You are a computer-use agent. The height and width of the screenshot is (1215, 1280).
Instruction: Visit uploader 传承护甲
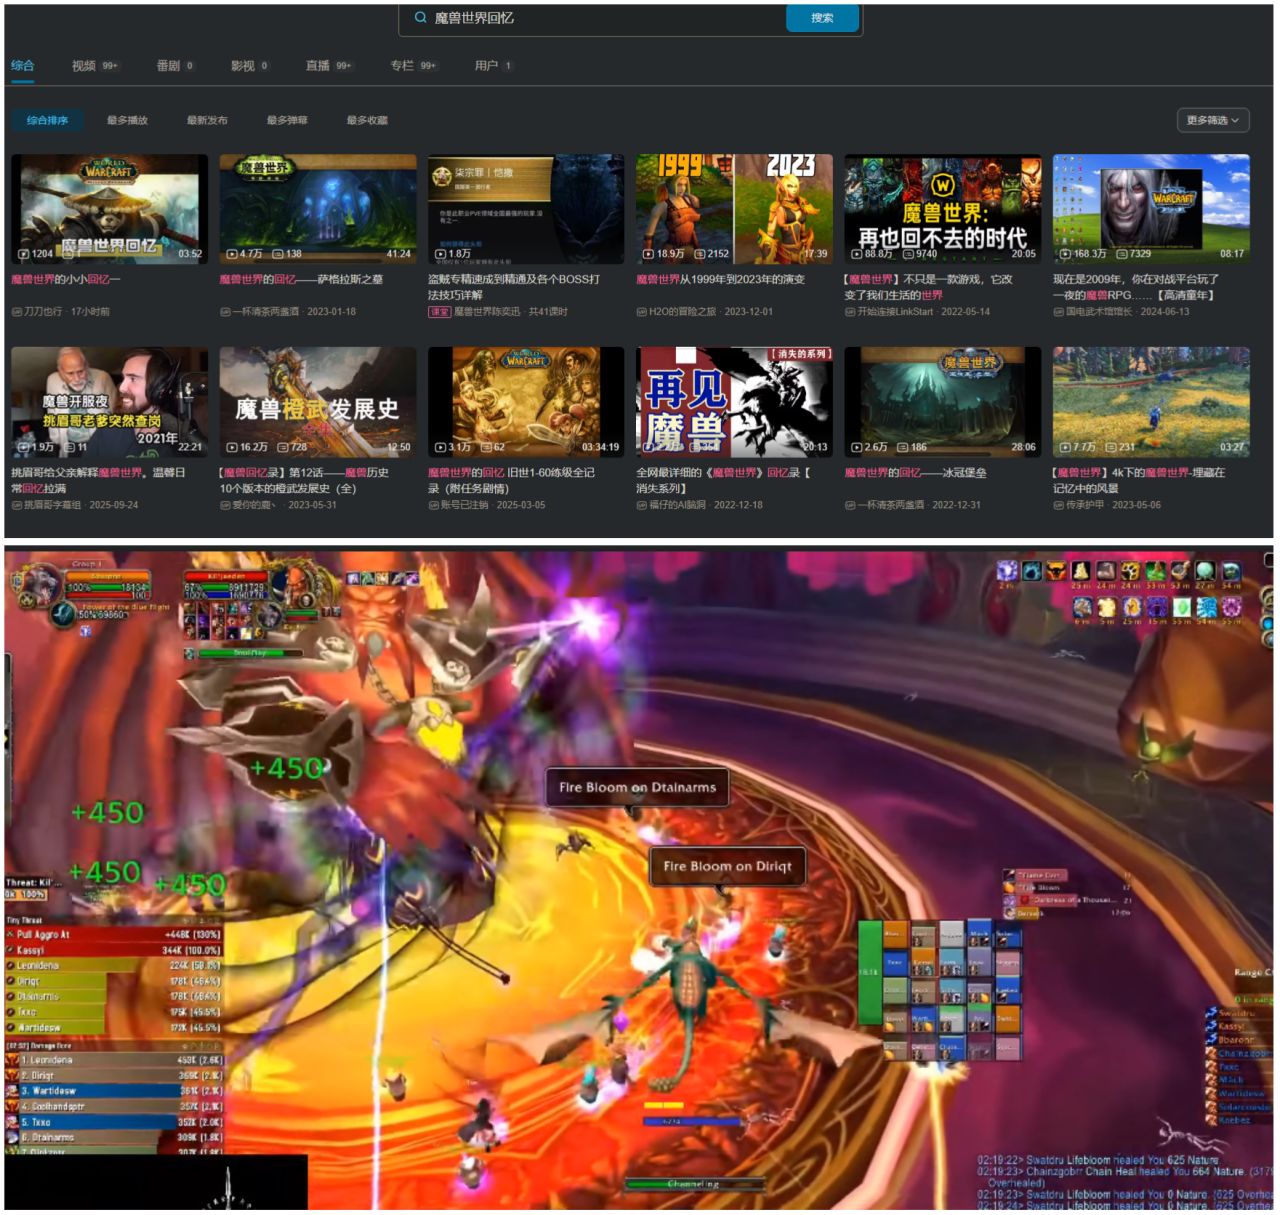(x=1085, y=505)
